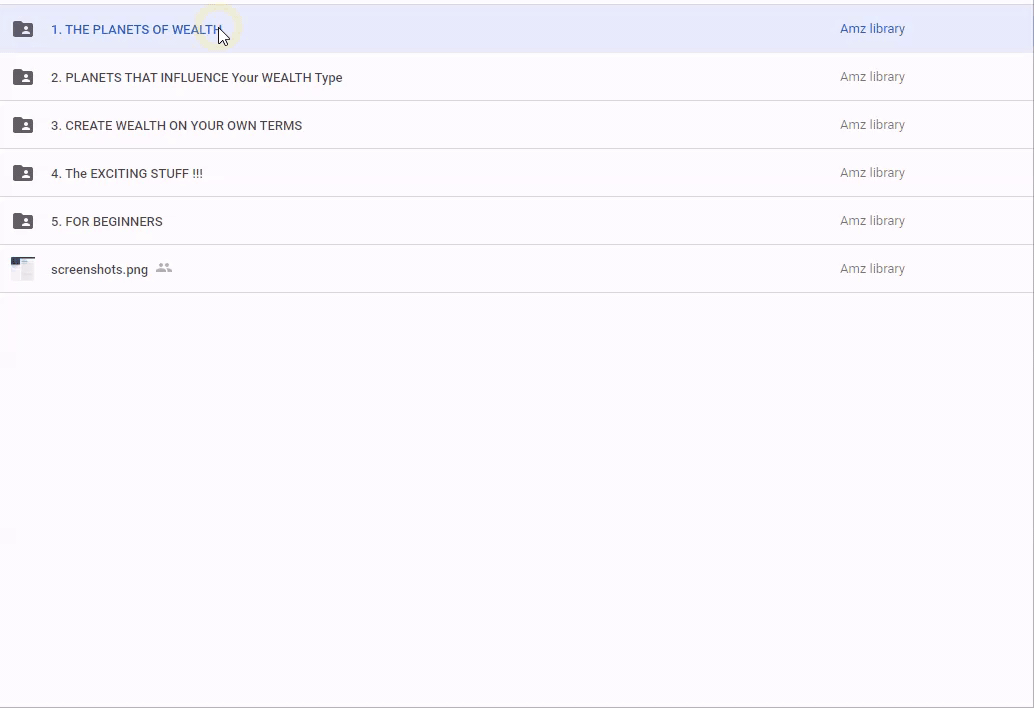Click folder icon beside PLANETS THAT INFLUENCE
Image resolution: width=1034 pixels, height=708 pixels.
22,77
